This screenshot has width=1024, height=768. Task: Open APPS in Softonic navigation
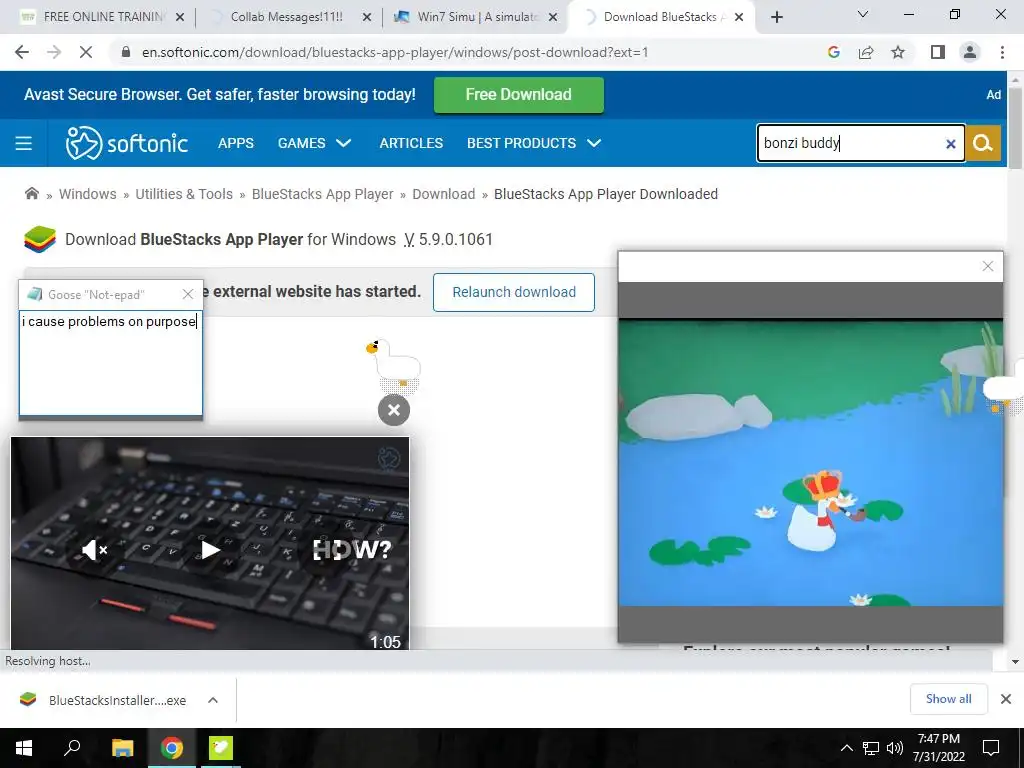click(x=236, y=143)
